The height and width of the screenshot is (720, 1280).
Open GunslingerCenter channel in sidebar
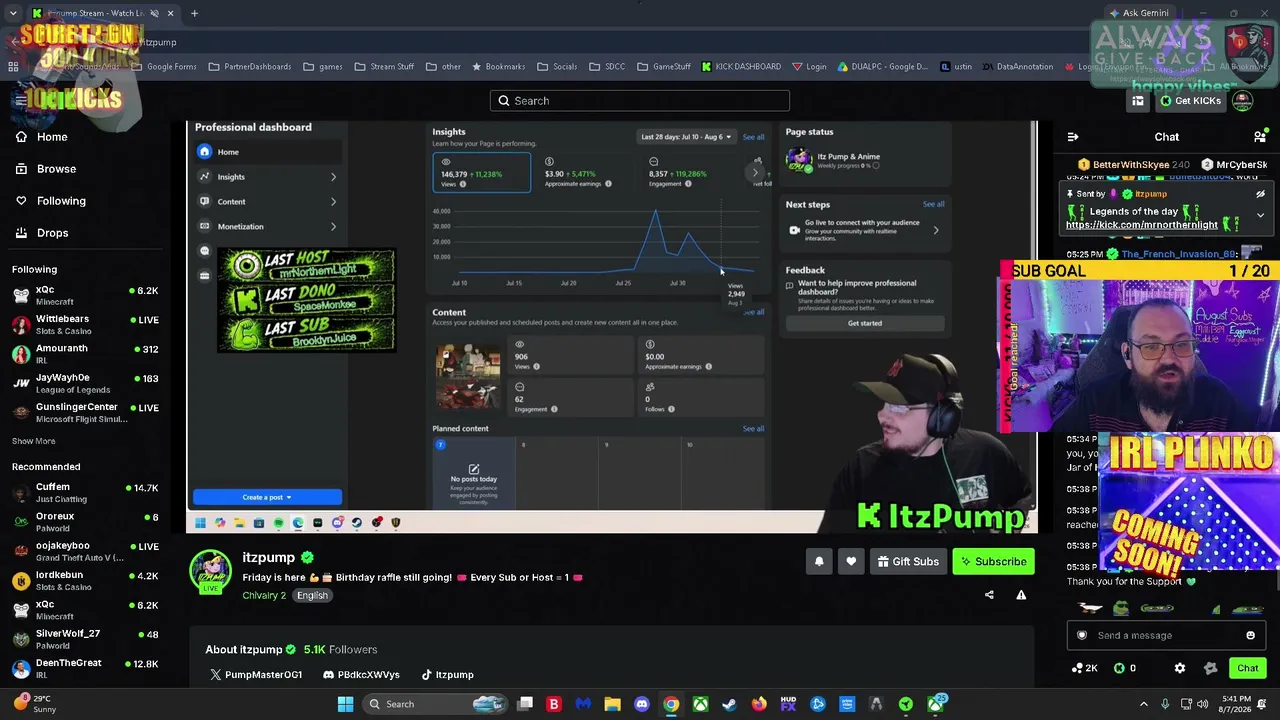click(84, 413)
